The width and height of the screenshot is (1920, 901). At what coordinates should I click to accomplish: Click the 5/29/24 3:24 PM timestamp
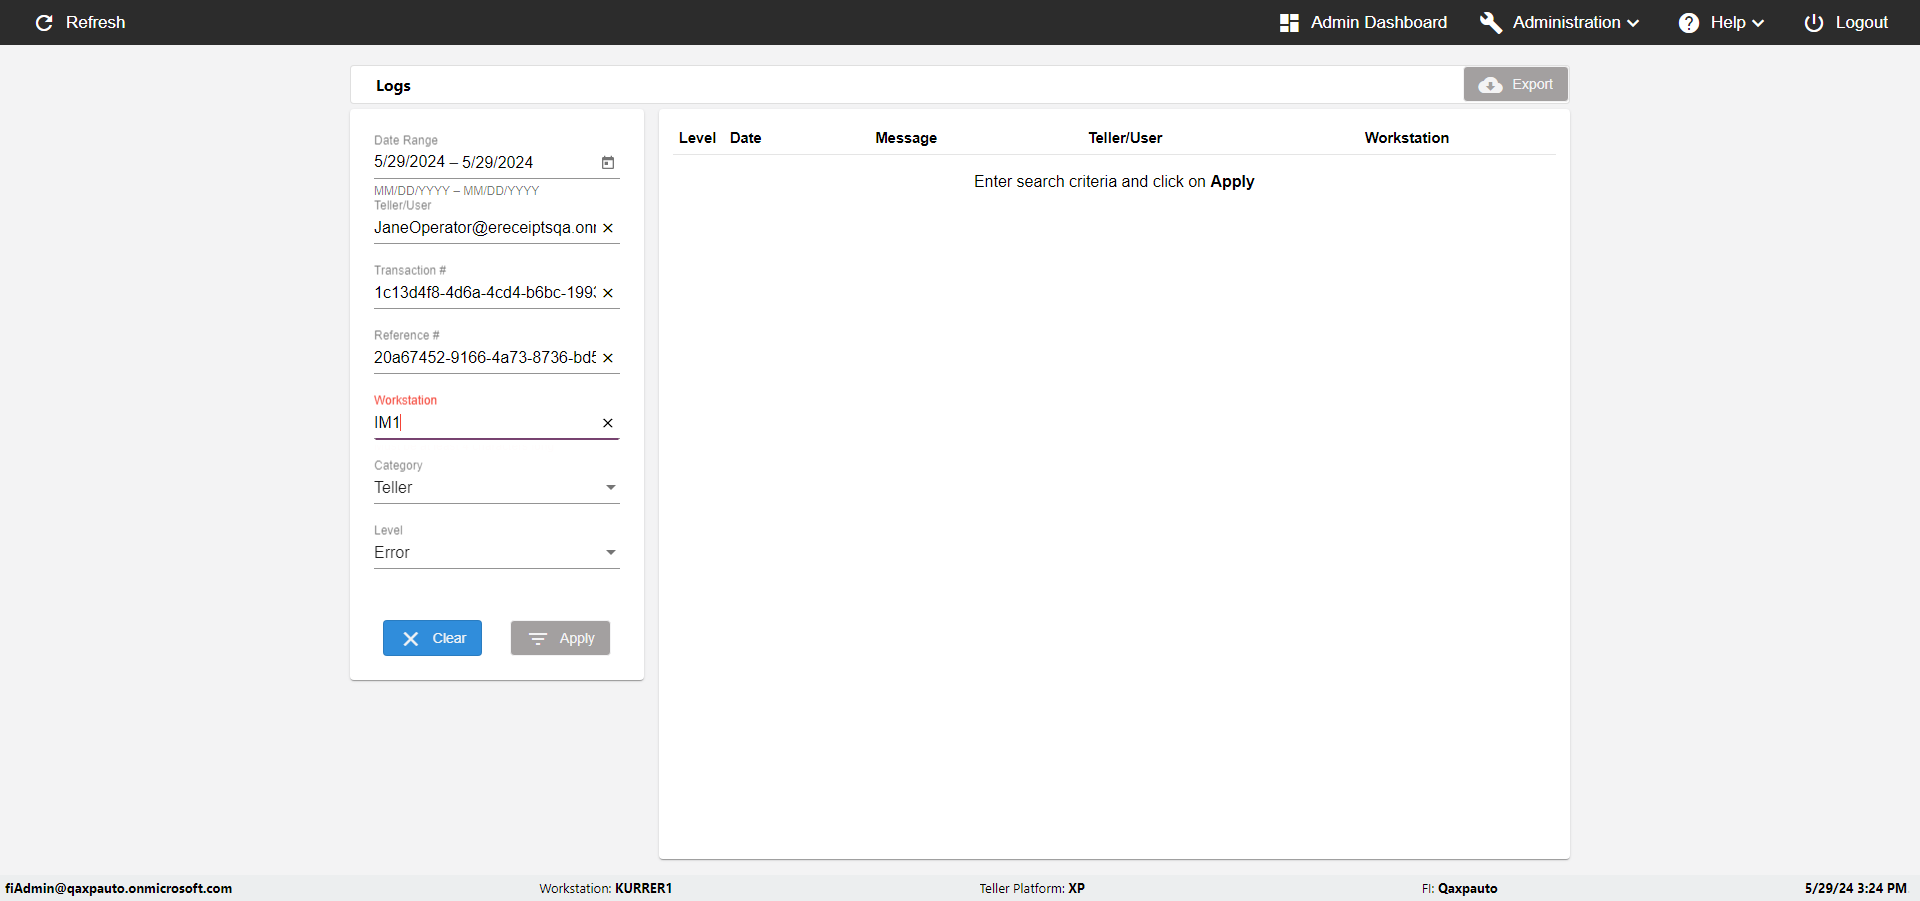tap(1855, 888)
